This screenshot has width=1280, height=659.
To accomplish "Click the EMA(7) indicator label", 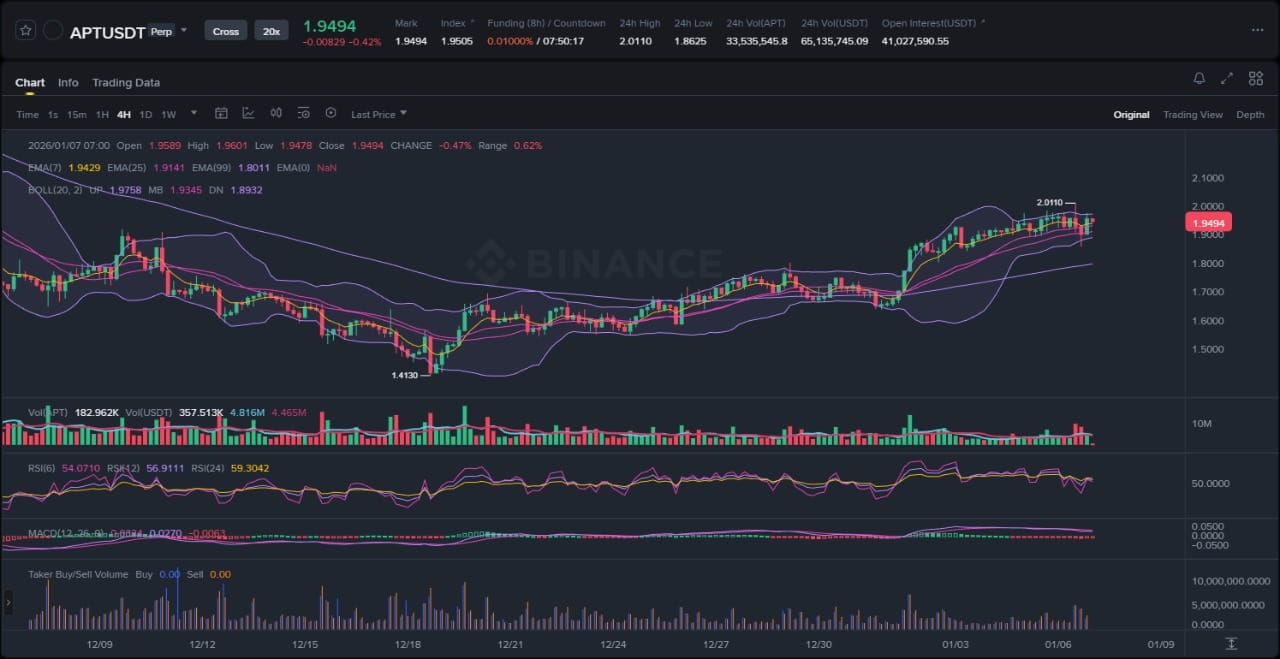I will pos(45,168).
